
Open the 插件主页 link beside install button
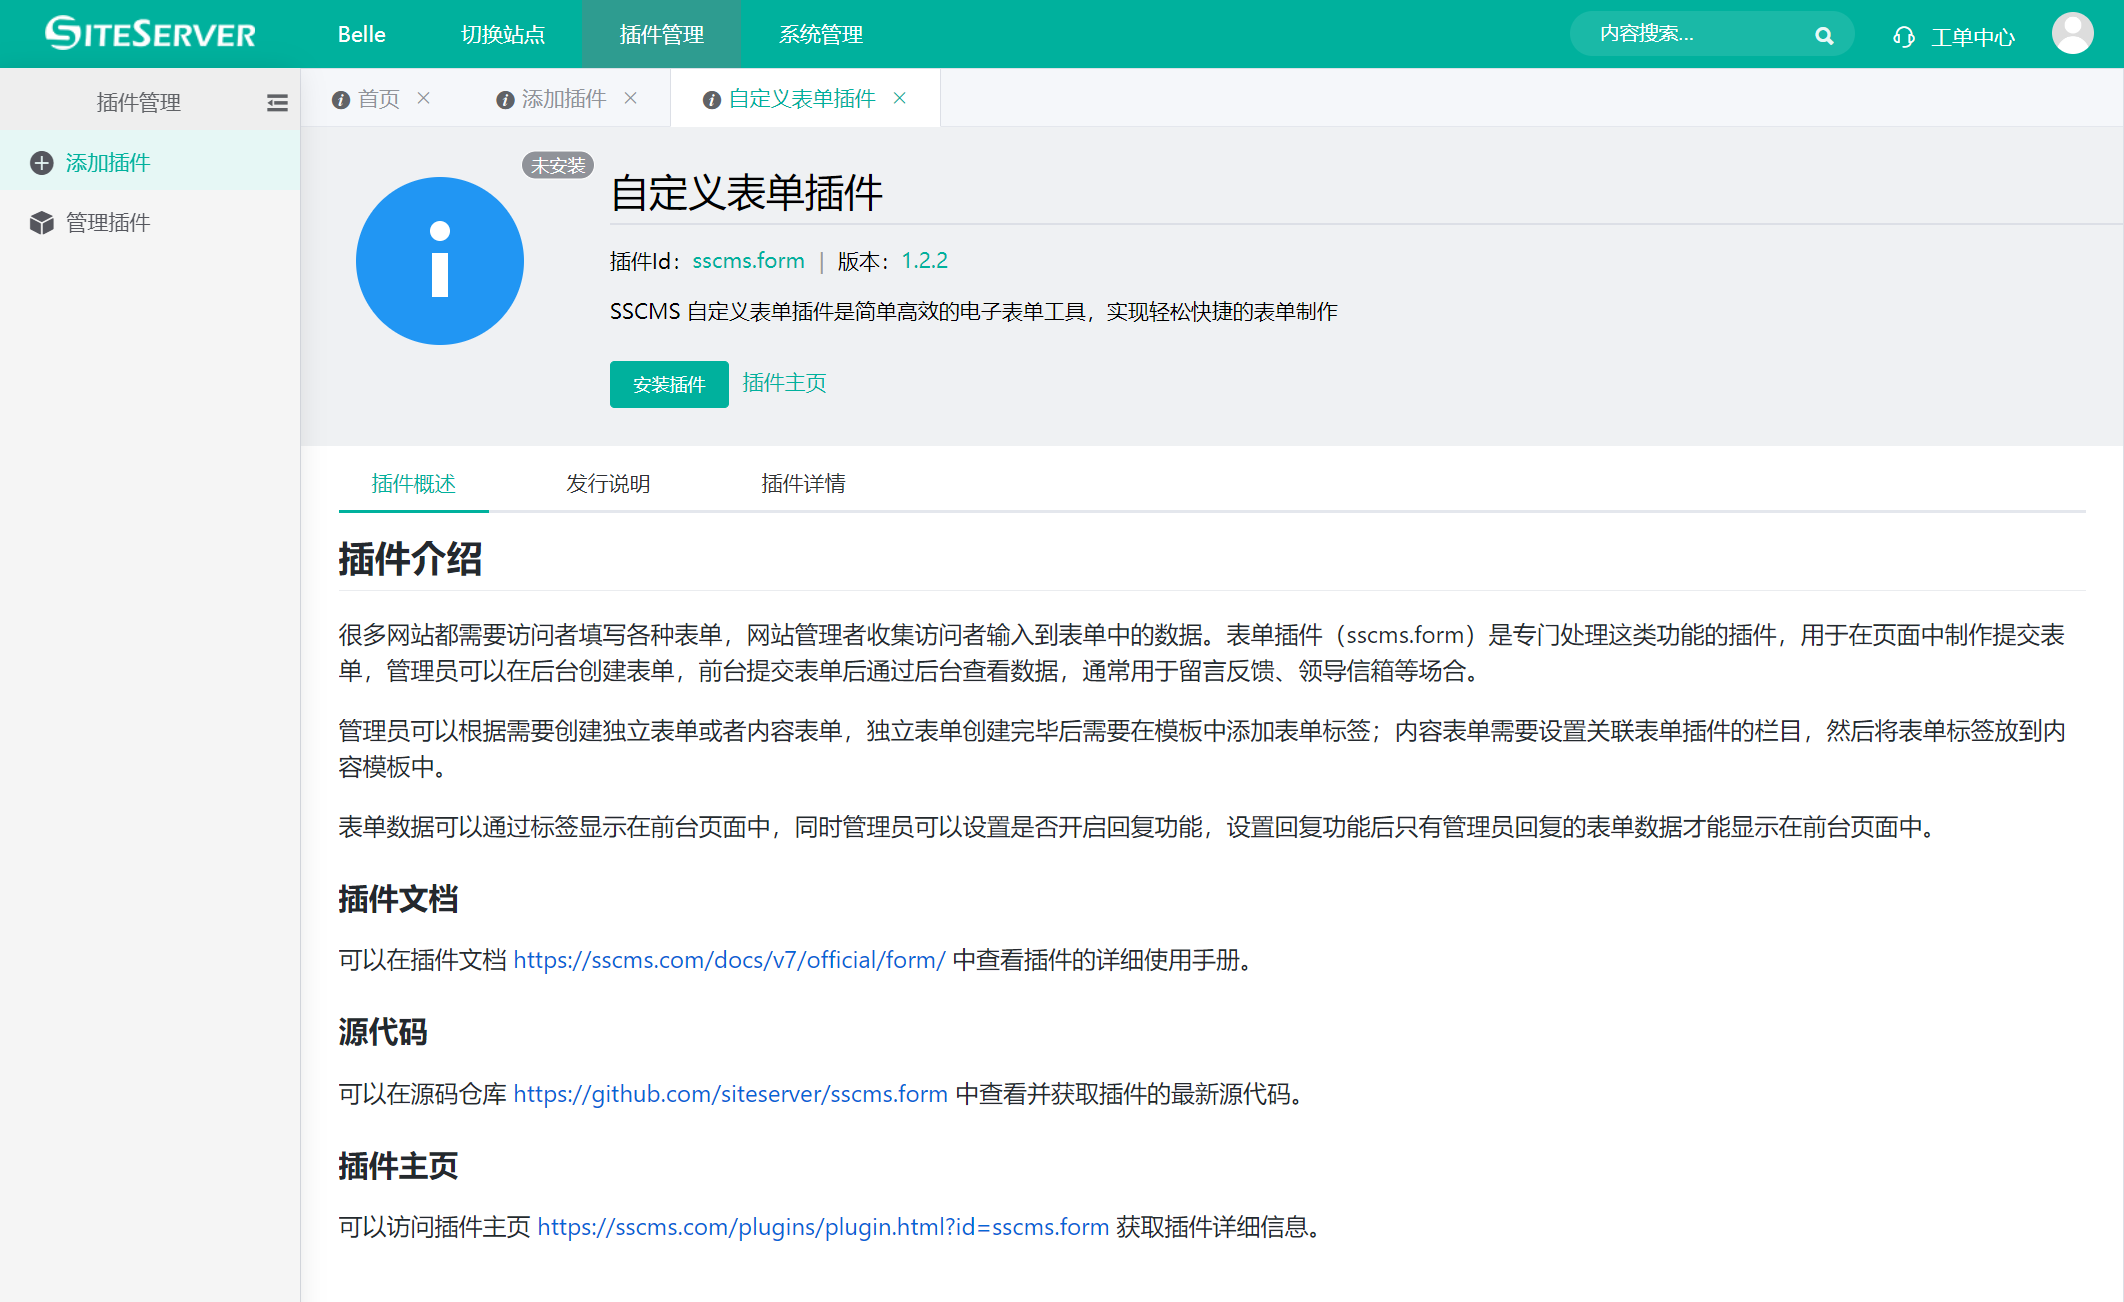pyautogui.click(x=784, y=383)
